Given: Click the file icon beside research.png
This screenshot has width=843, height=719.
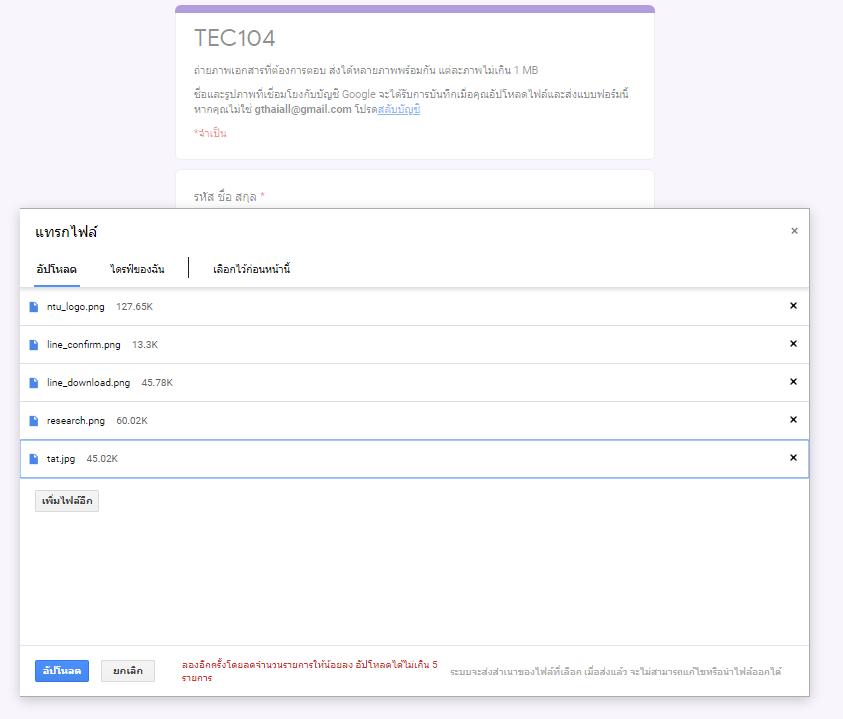Looking at the screenshot, I should [x=34, y=421].
